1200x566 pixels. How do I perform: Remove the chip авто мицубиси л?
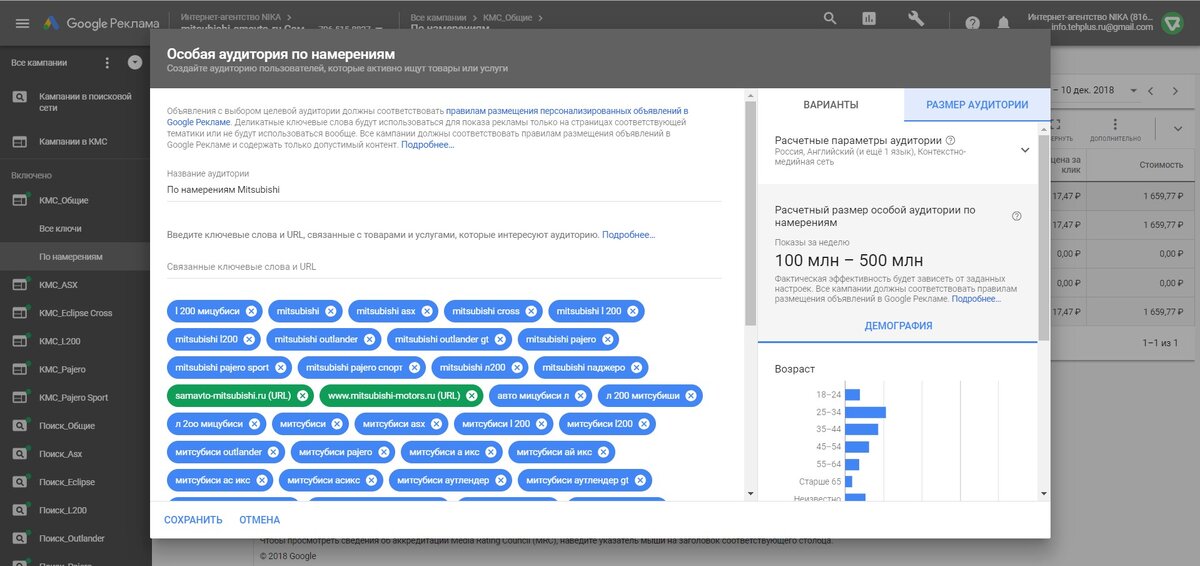pos(581,395)
